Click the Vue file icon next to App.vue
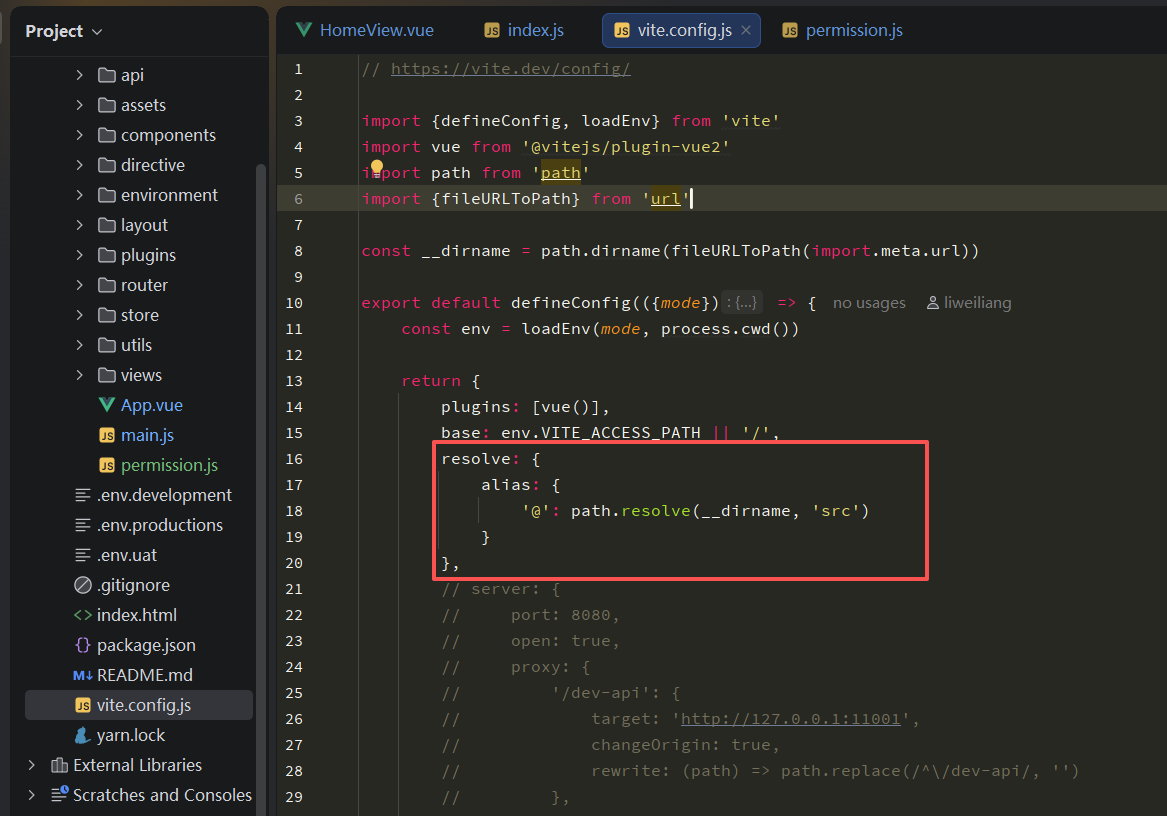 coord(109,405)
